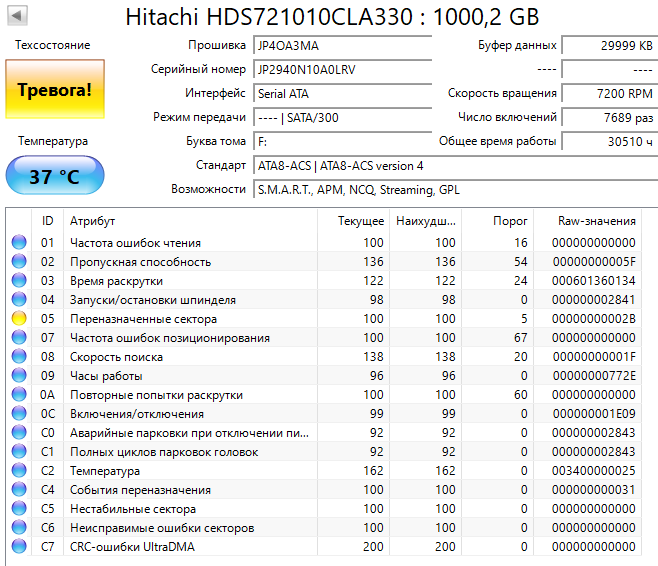Click the Общее время работы field 30510 ч
Screen dimensions: 658x566
coord(610,141)
